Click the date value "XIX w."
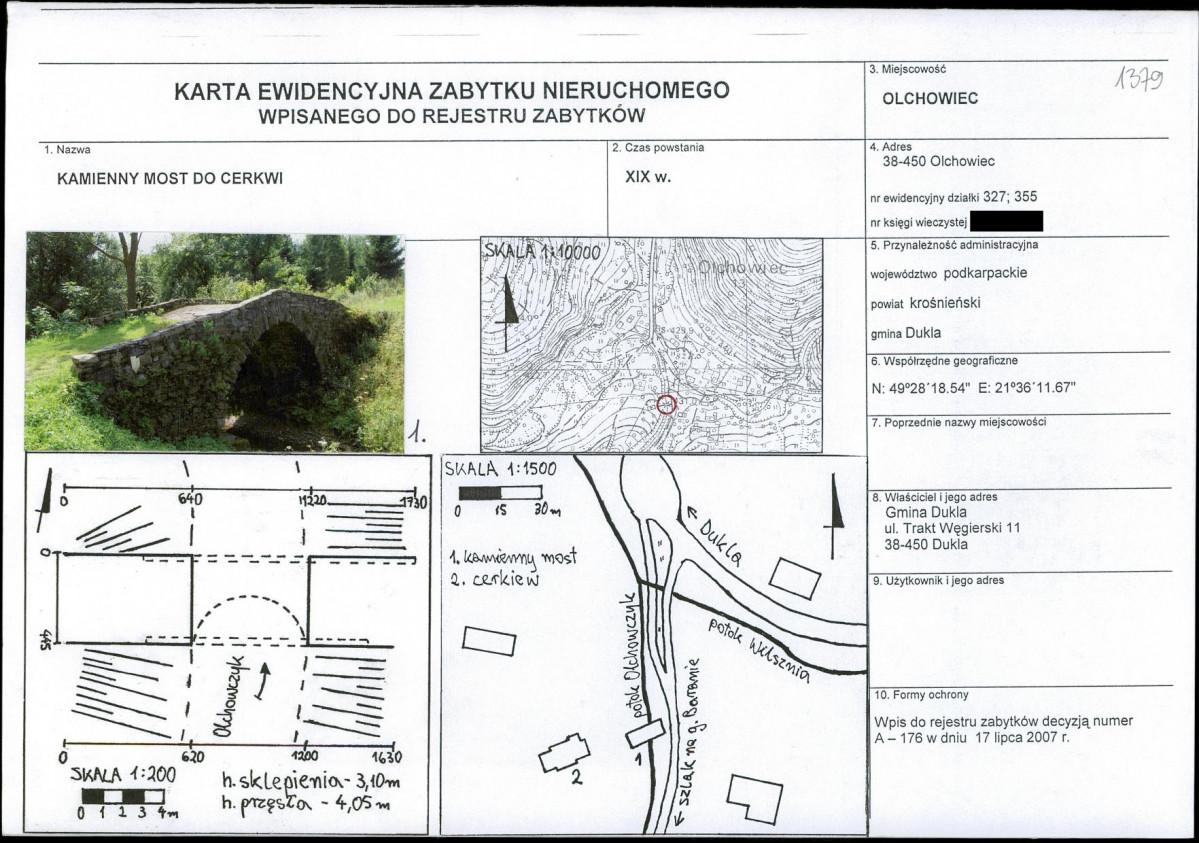This screenshot has width=1199, height=843. [x=647, y=177]
